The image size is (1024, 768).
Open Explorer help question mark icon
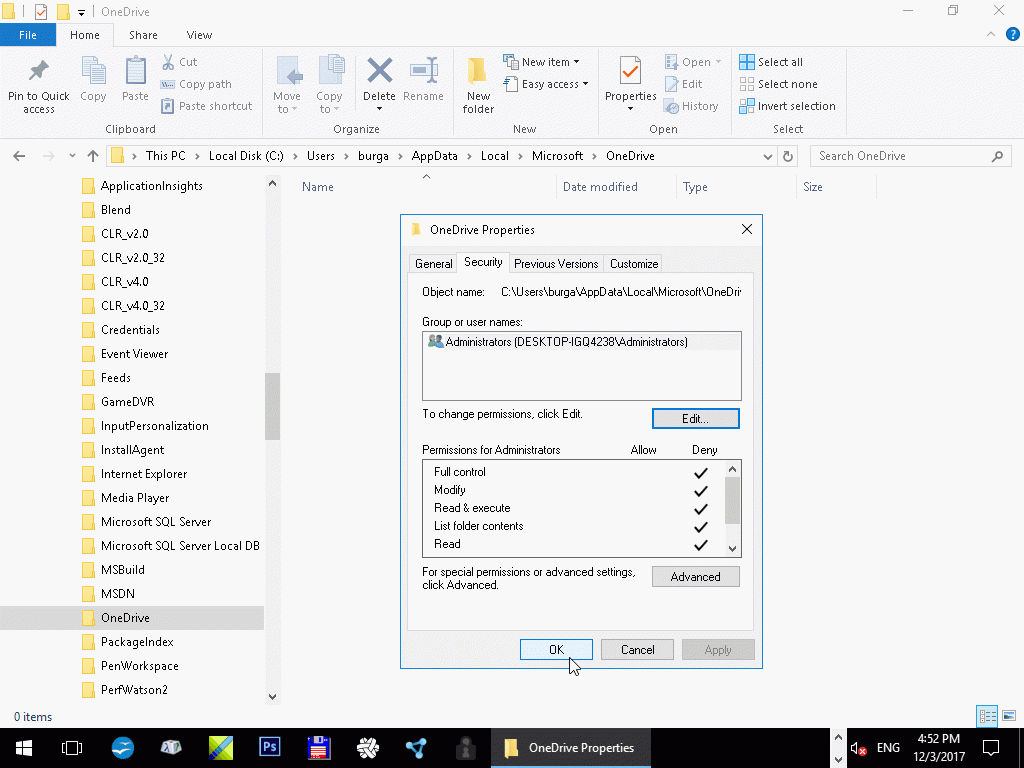click(x=1012, y=35)
